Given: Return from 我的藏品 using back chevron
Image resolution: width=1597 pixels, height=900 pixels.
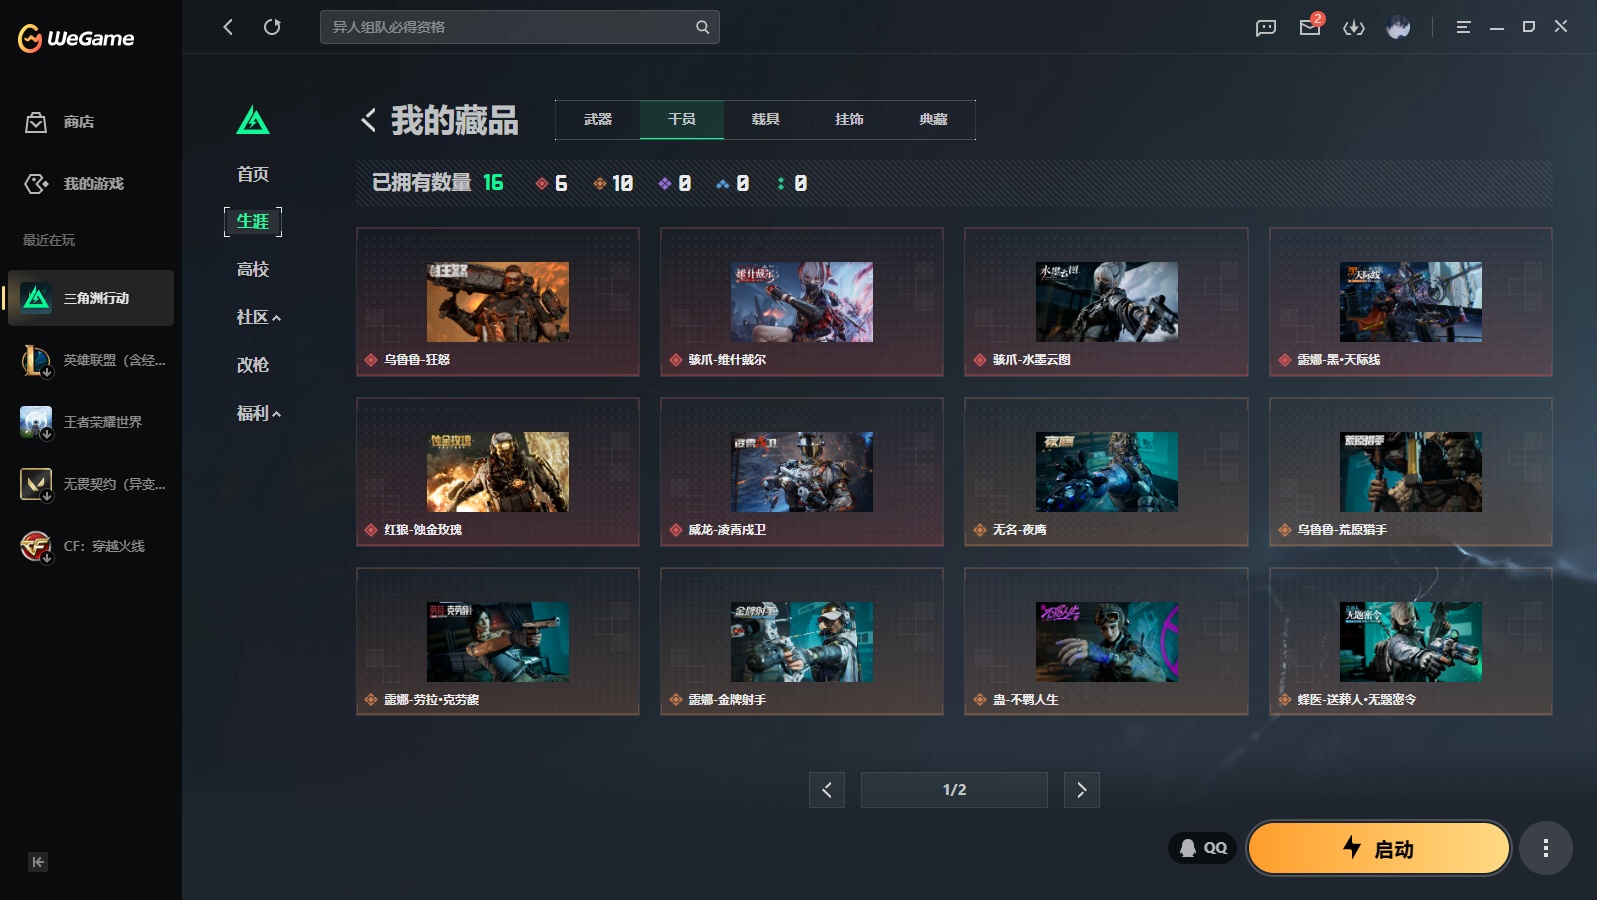Looking at the screenshot, I should 369,120.
